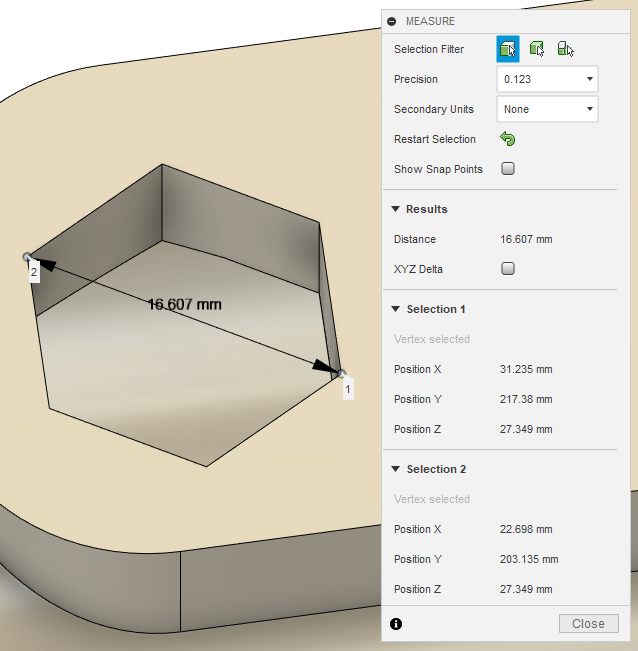
Task: Select Selection 2 Position X value 22.698 mm
Action: [526, 529]
